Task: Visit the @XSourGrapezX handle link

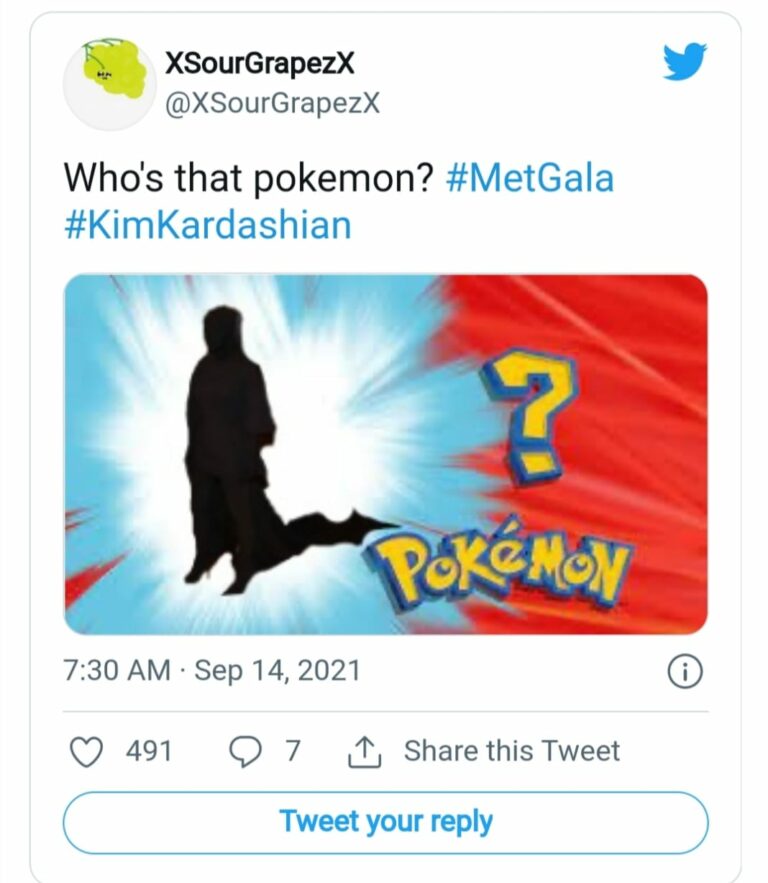Action: click(x=272, y=103)
